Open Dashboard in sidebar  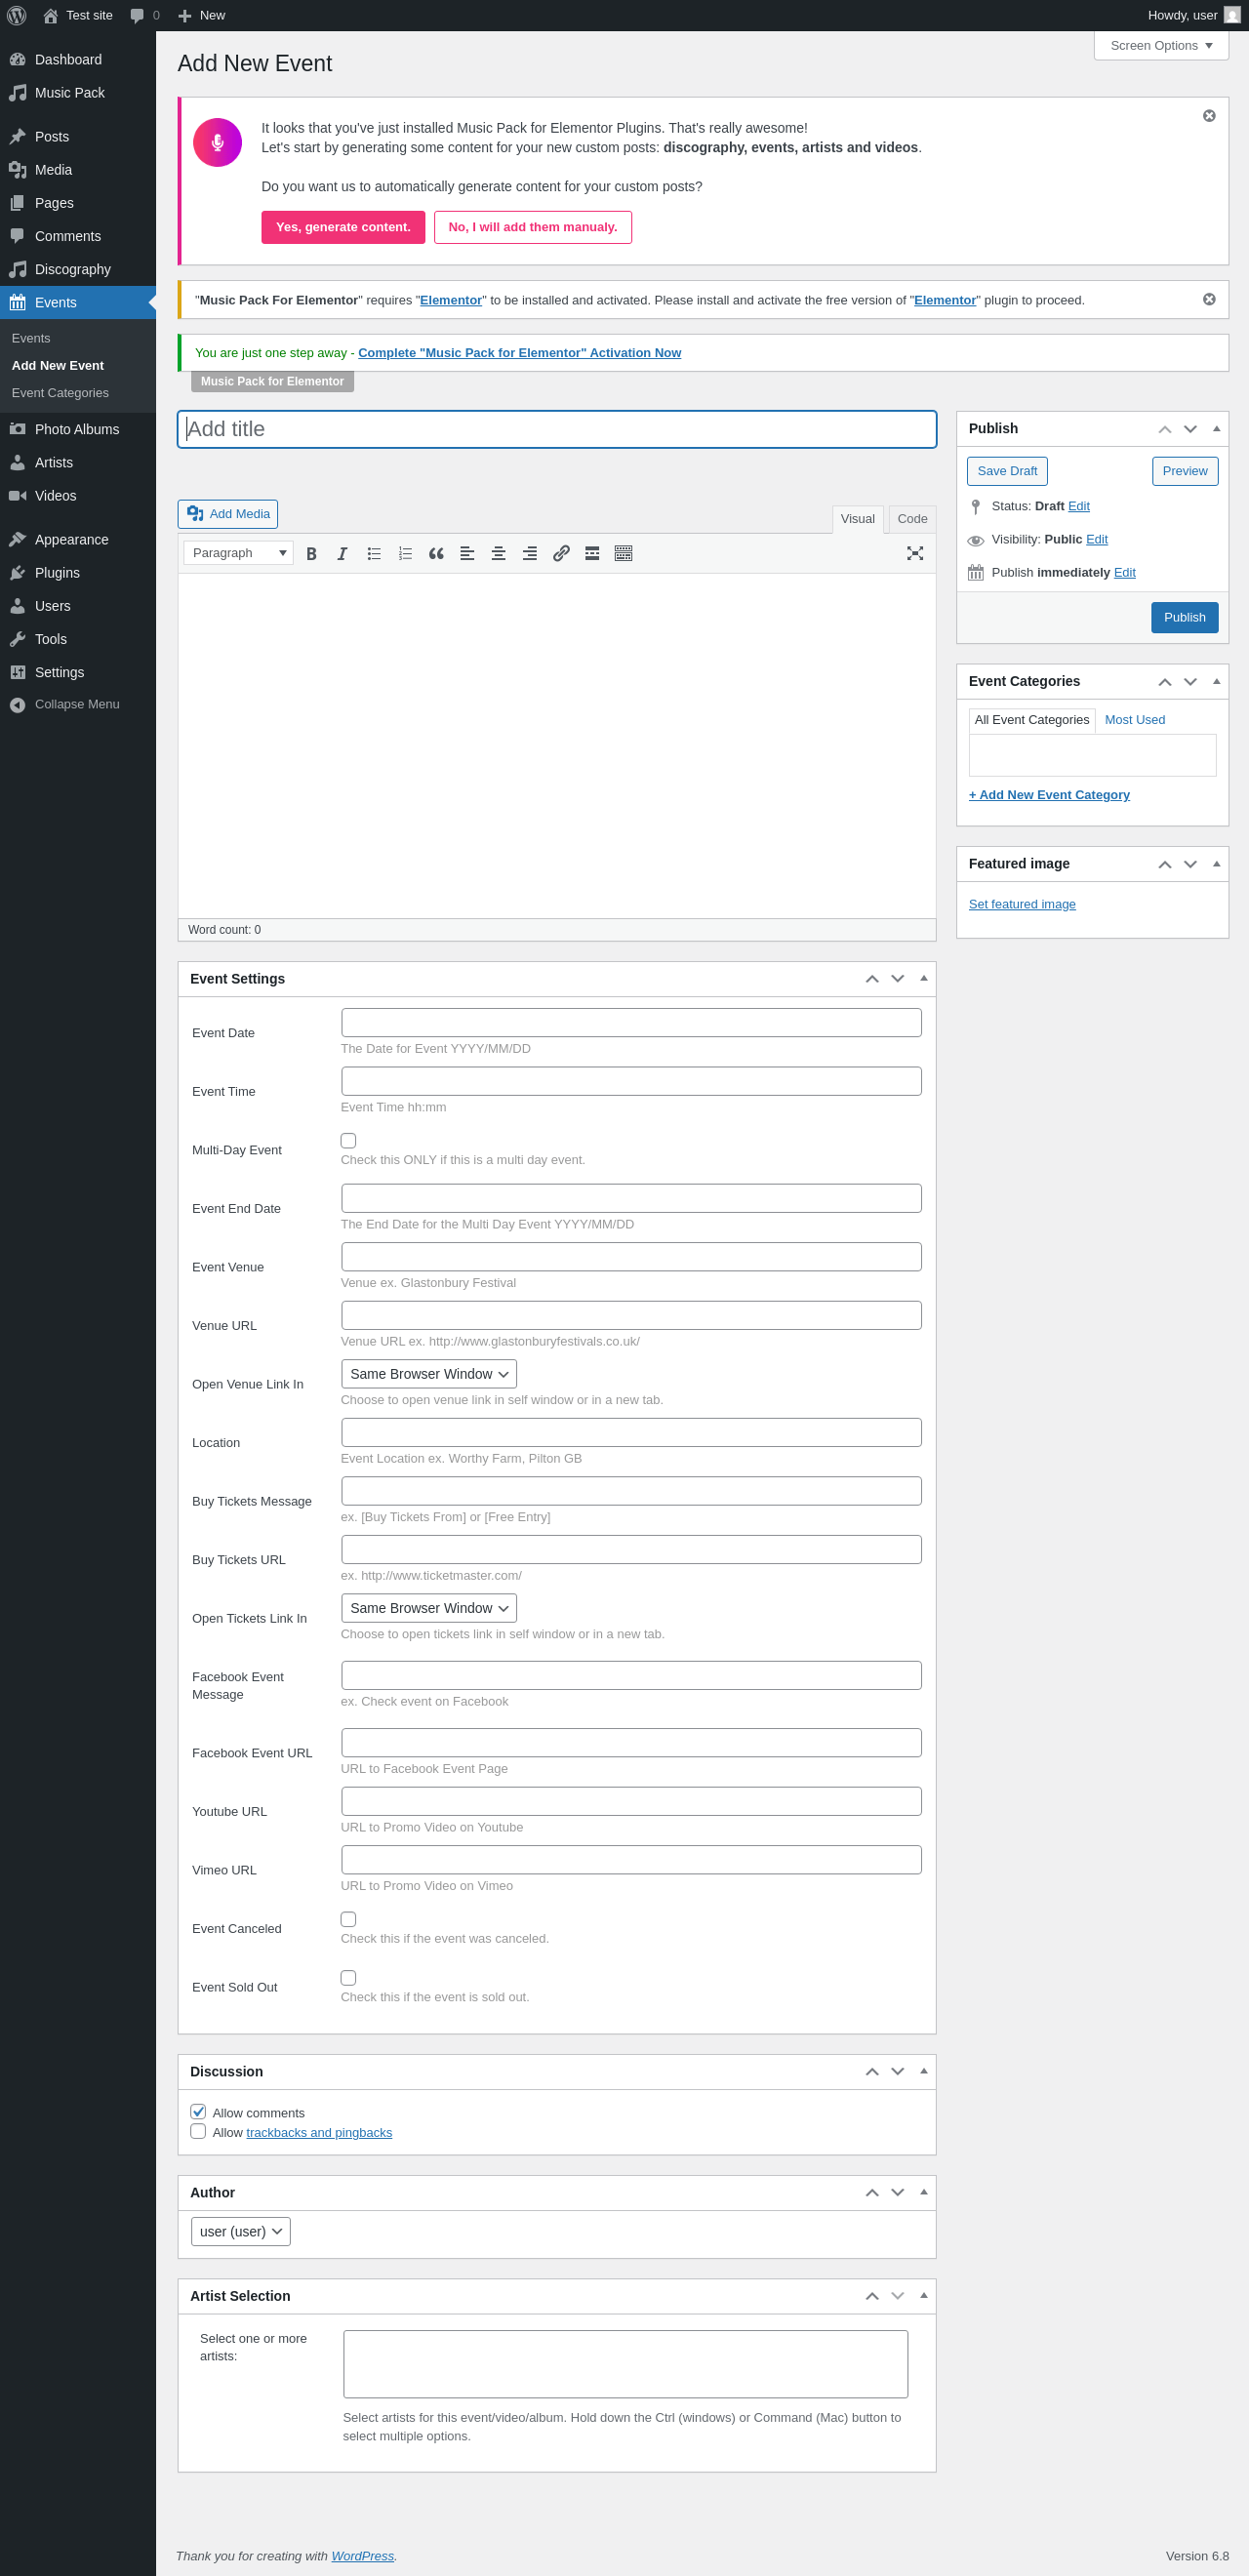click(78, 60)
